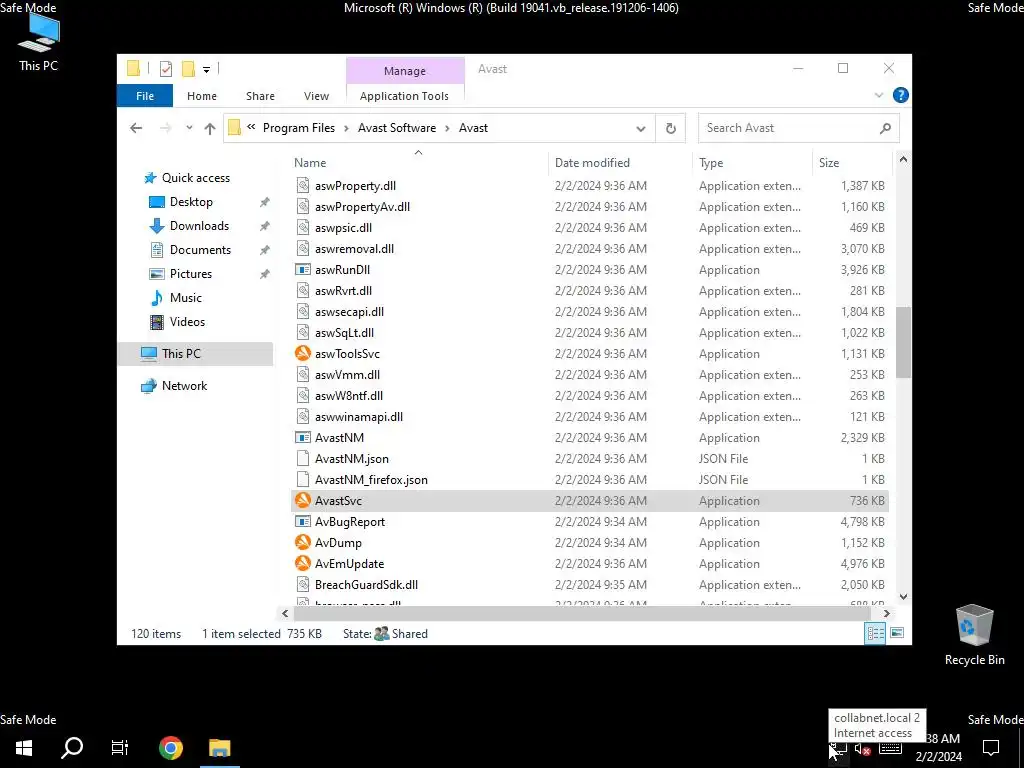Screen dimensions: 1024x768
Task: Open the Share ribbon tab
Action: tap(260, 96)
